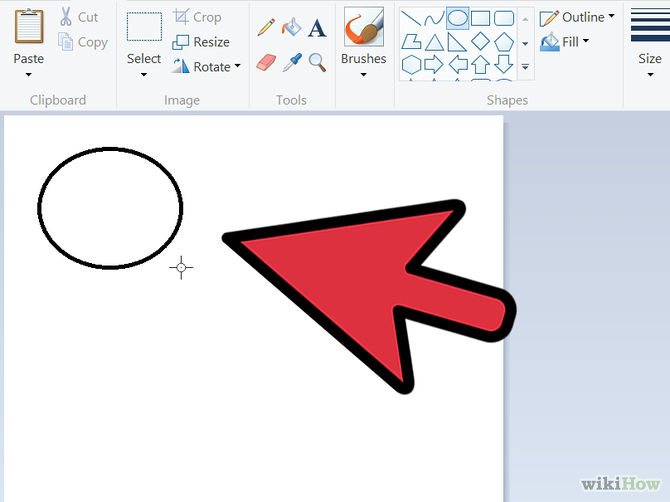670x502 pixels.
Task: Open the shape Fill dropdown
Action: click(x=564, y=42)
